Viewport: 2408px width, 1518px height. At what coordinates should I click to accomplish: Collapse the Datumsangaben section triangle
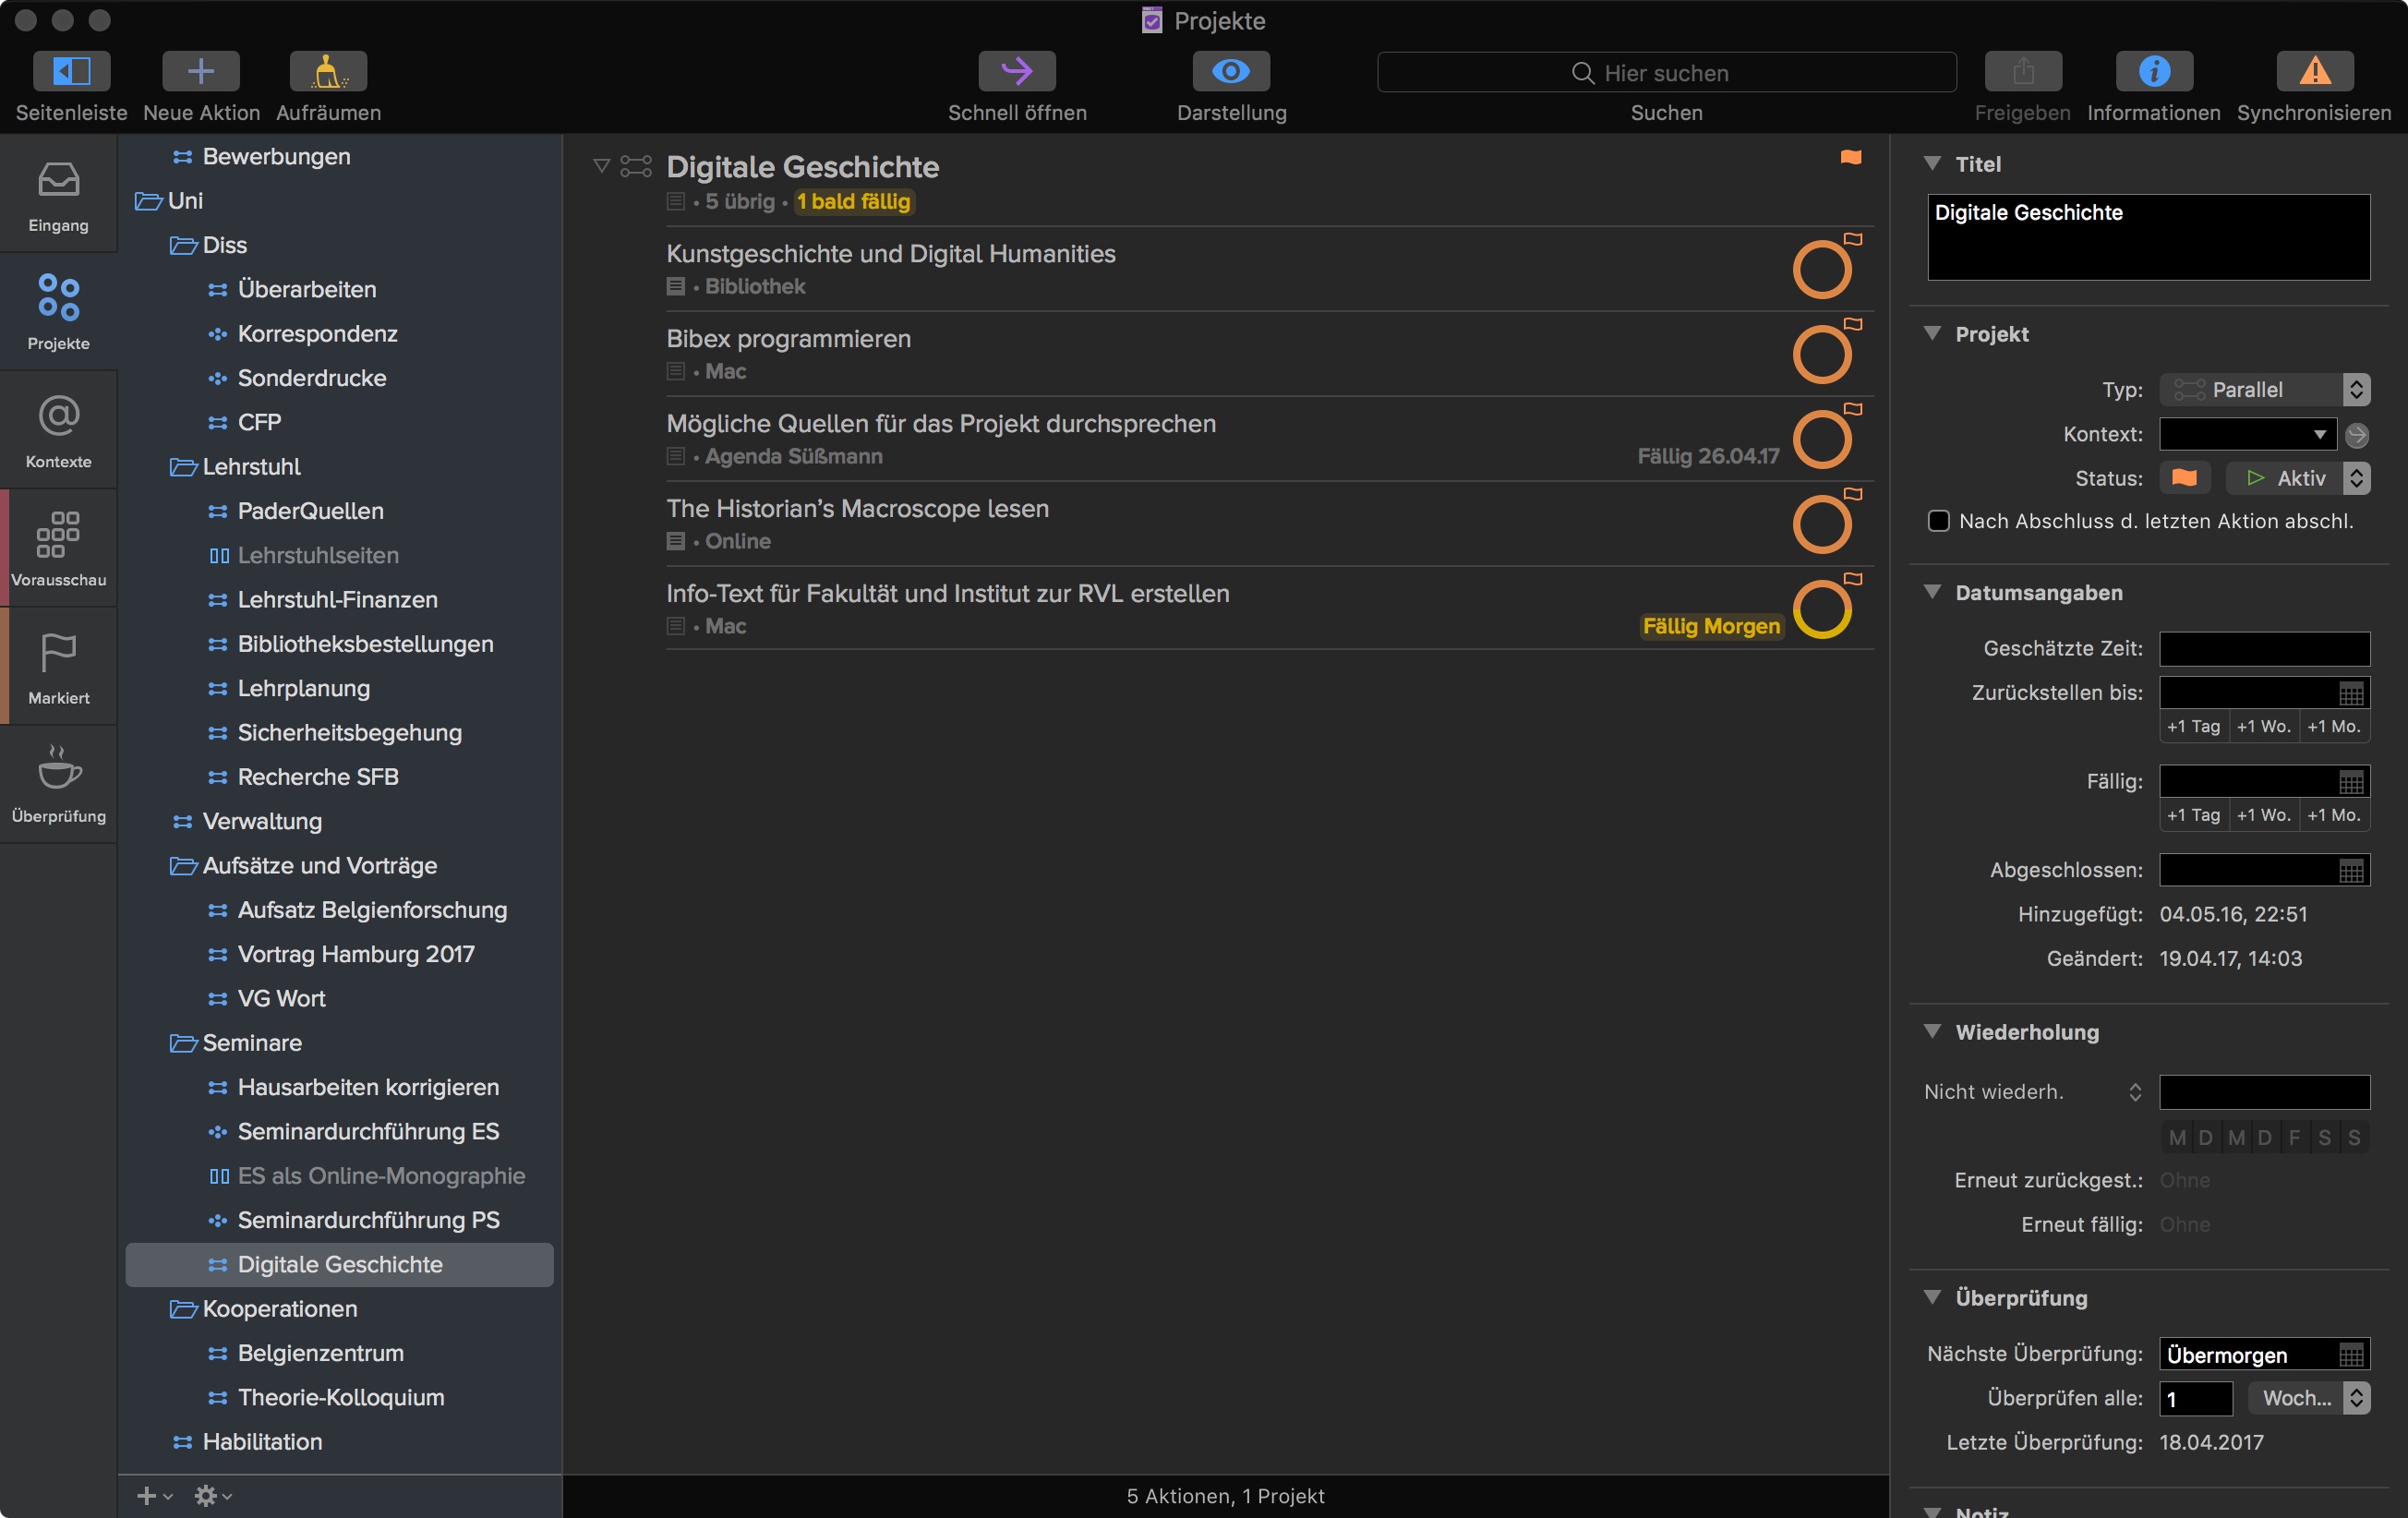pos(1932,592)
